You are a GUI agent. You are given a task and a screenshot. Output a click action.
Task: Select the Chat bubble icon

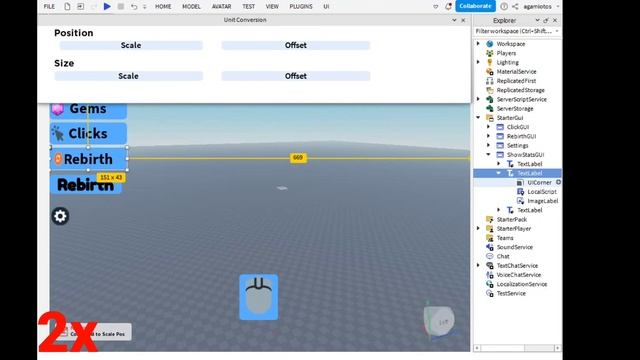[x=489, y=256]
